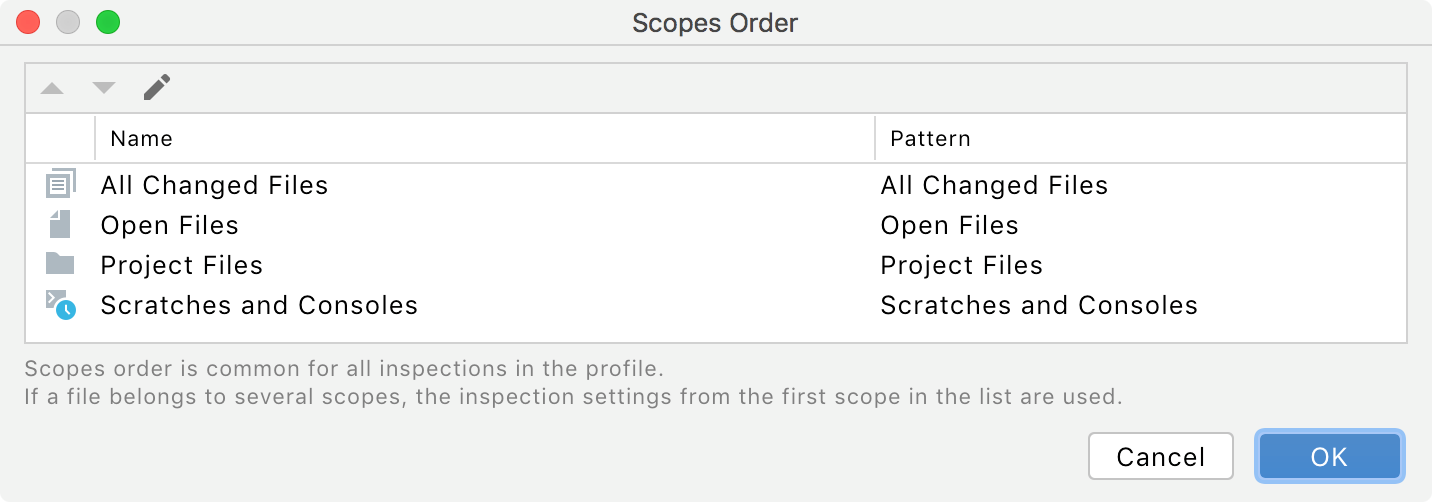
Task: Click the All Changed Files scope icon
Action: point(60,185)
